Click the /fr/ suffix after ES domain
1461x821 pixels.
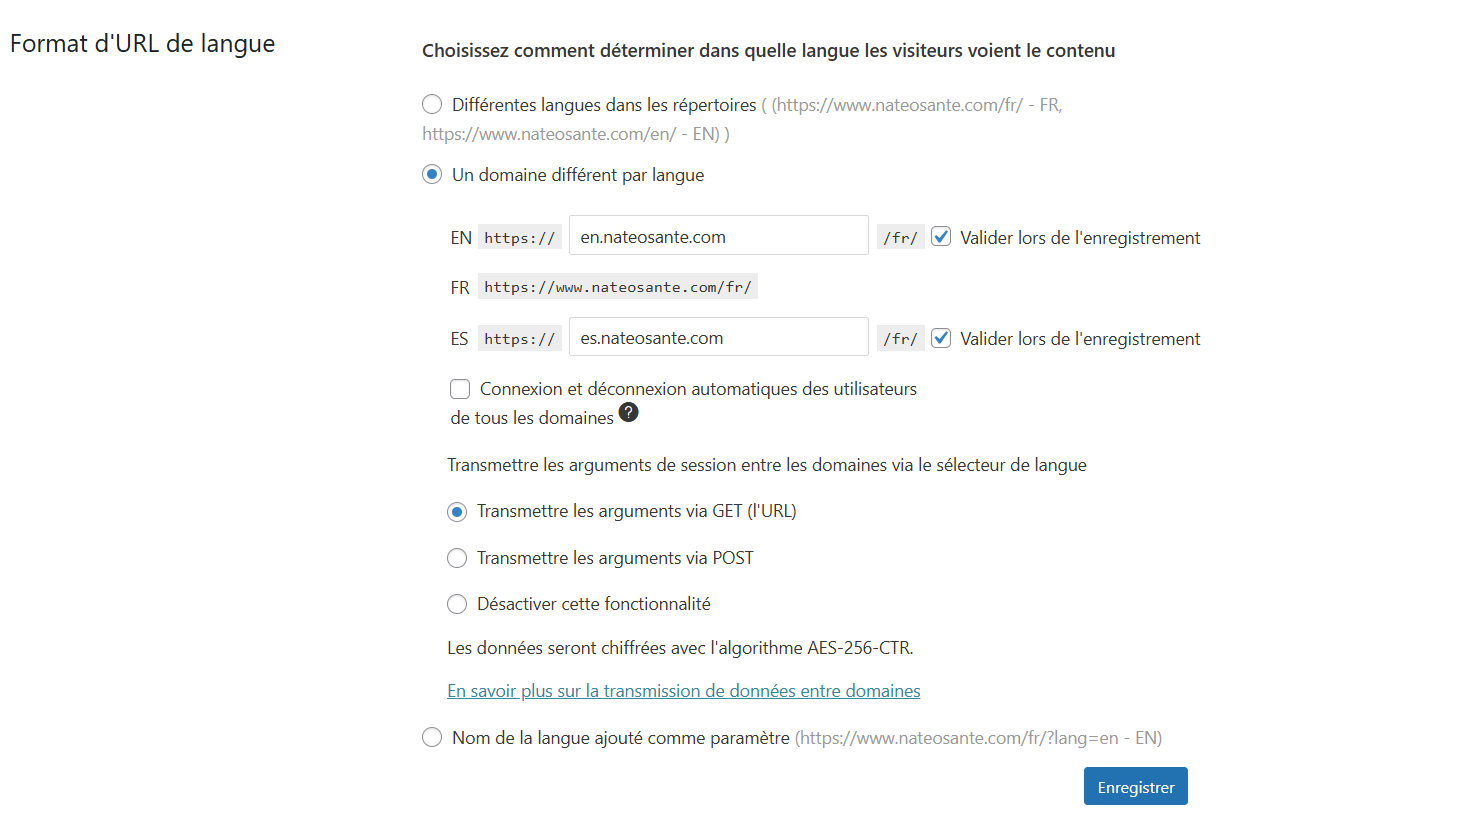(900, 339)
